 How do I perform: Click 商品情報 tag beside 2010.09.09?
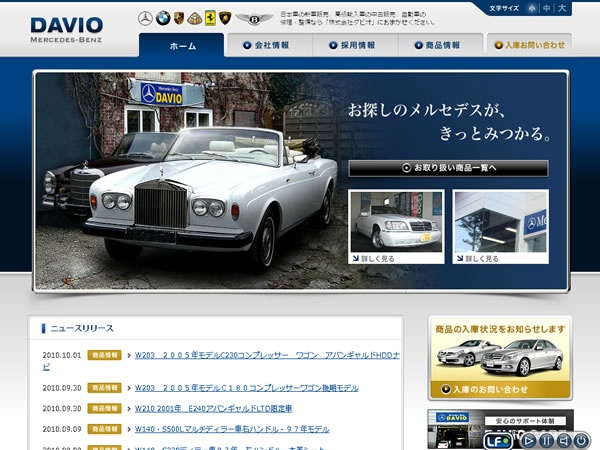coord(104,429)
